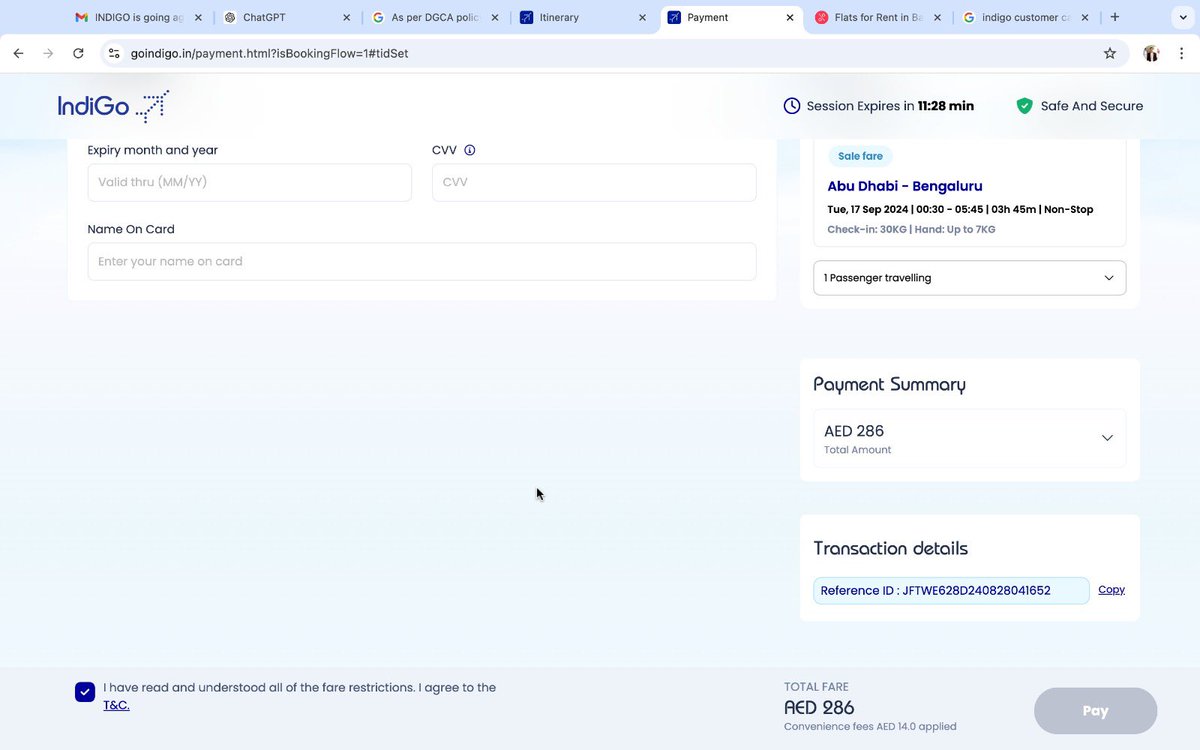Click the browser back arrow
Screen dimensions: 1200x750
click(18, 53)
